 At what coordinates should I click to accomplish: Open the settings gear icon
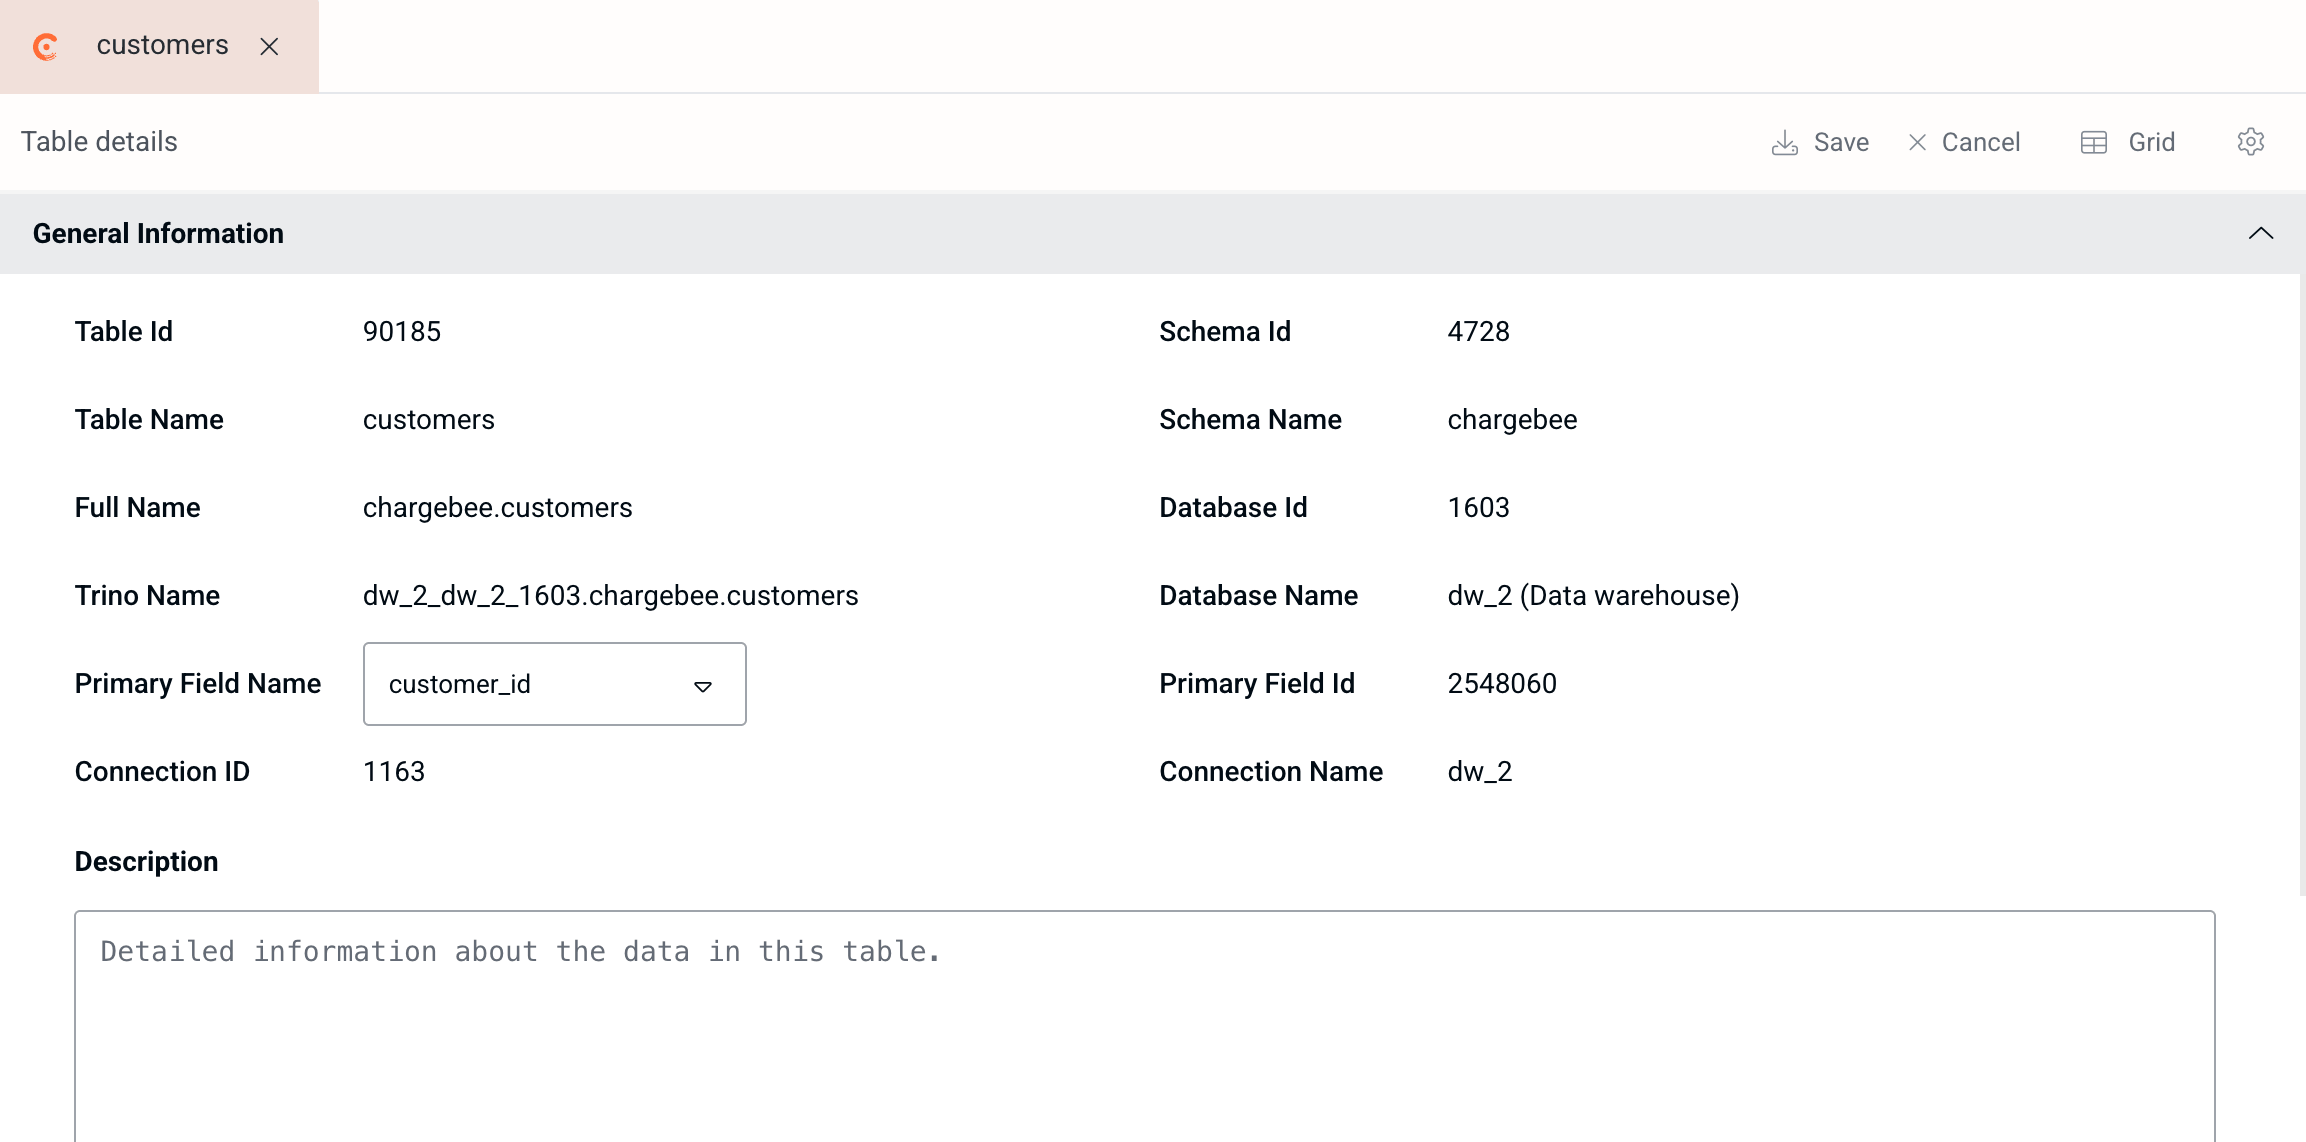[2251, 142]
